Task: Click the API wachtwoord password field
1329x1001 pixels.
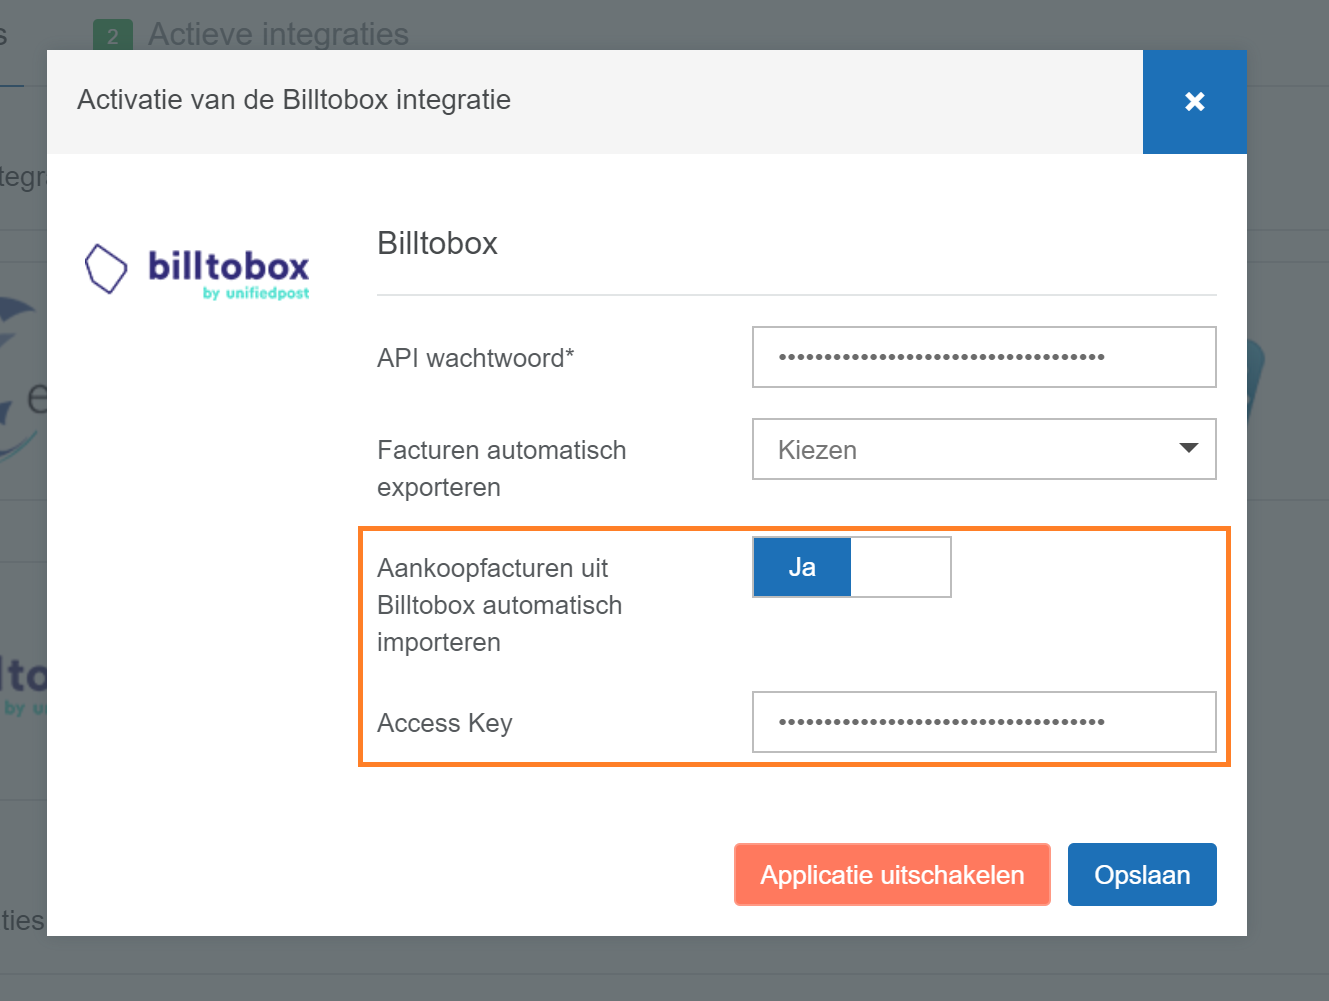Action: point(984,357)
